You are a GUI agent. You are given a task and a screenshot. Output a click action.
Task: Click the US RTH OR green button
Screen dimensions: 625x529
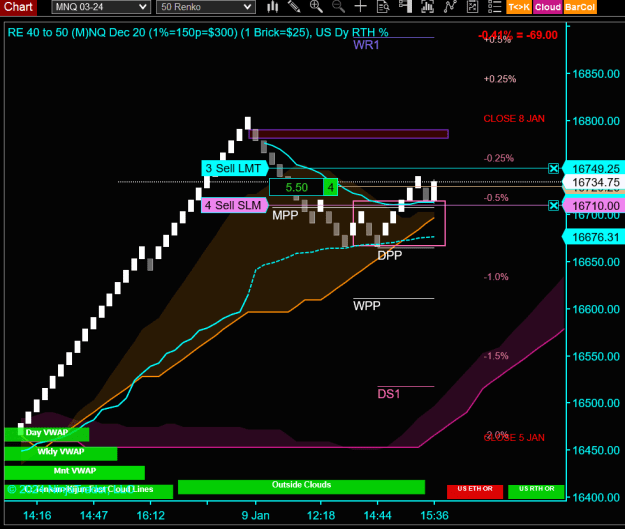[537, 491]
